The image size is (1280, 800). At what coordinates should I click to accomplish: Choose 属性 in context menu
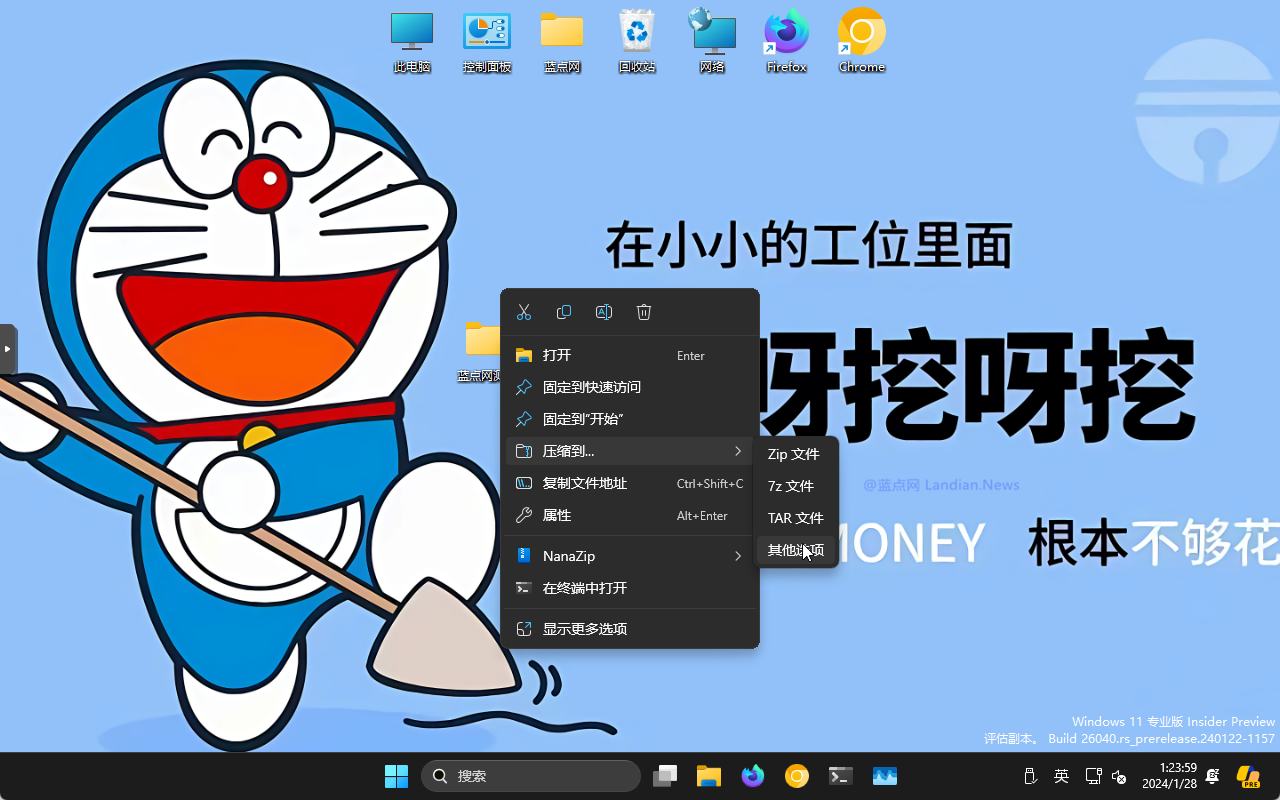coord(630,515)
